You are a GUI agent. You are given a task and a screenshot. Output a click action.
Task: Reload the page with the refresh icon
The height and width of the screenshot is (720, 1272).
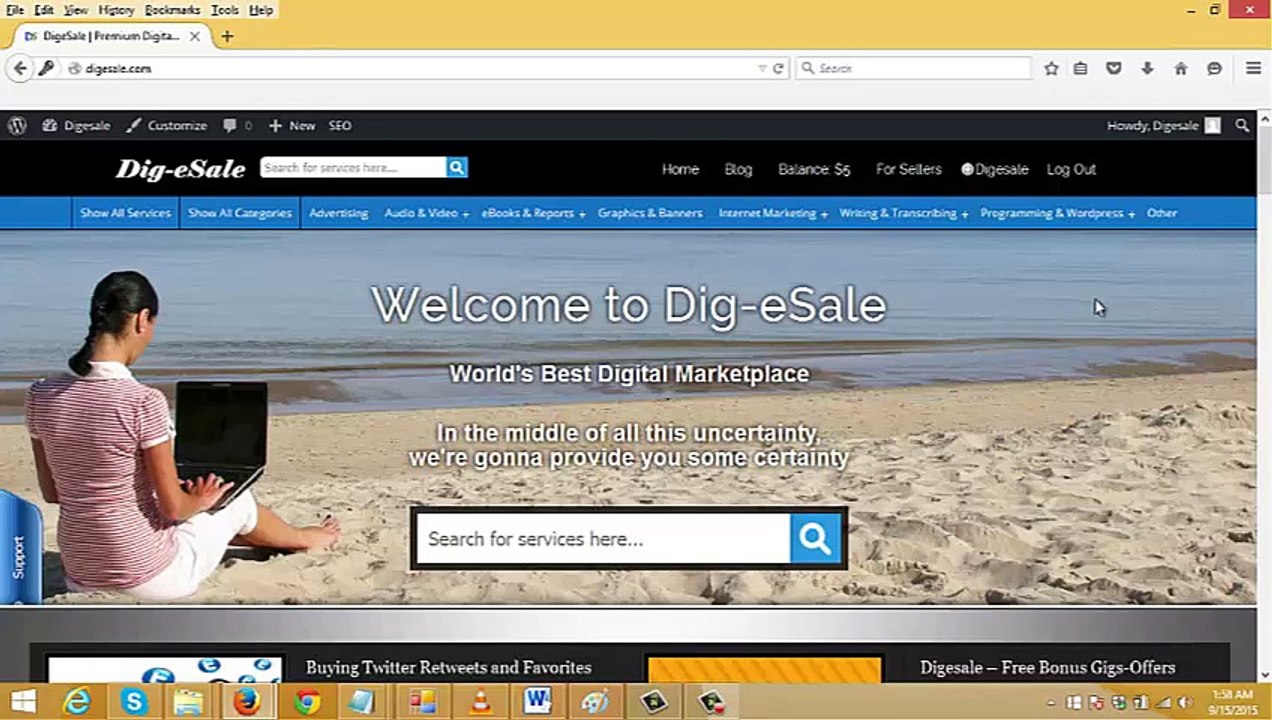coord(778,68)
